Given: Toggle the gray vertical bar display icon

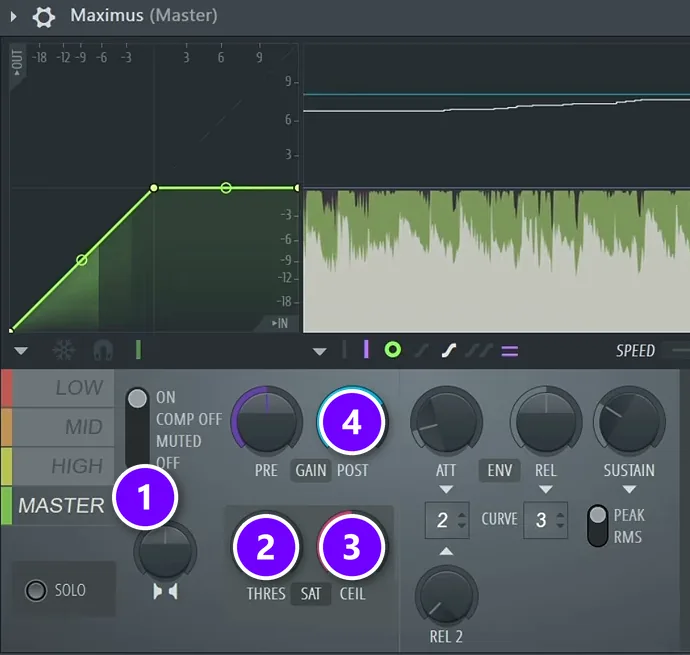Looking at the screenshot, I should tap(344, 350).
